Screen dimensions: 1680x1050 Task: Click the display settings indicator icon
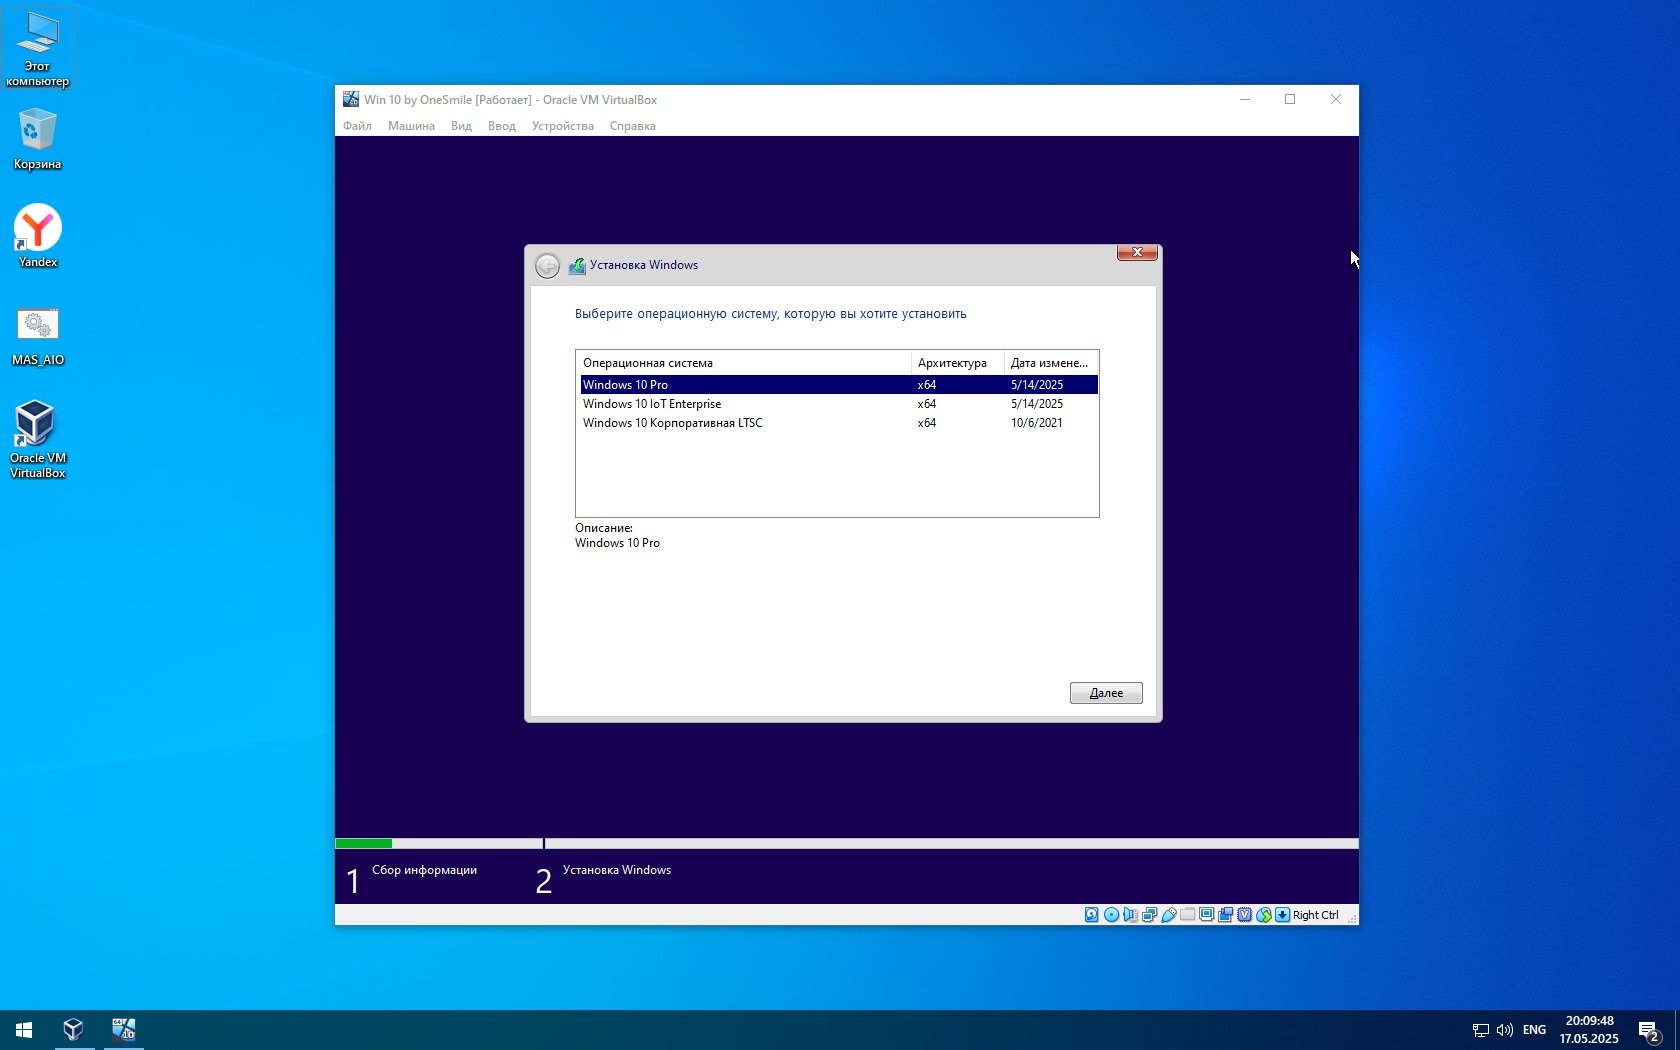(x=1207, y=915)
